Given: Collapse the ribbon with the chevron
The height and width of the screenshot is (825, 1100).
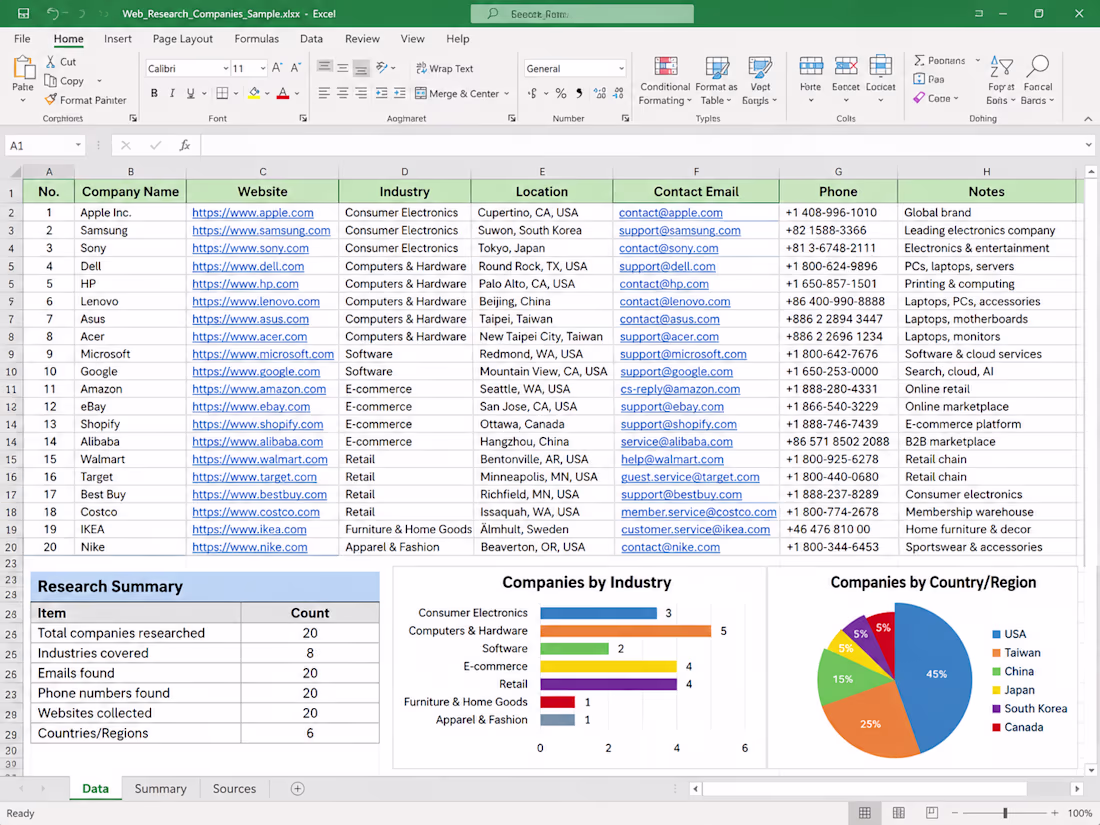Looking at the screenshot, I should (1088, 119).
